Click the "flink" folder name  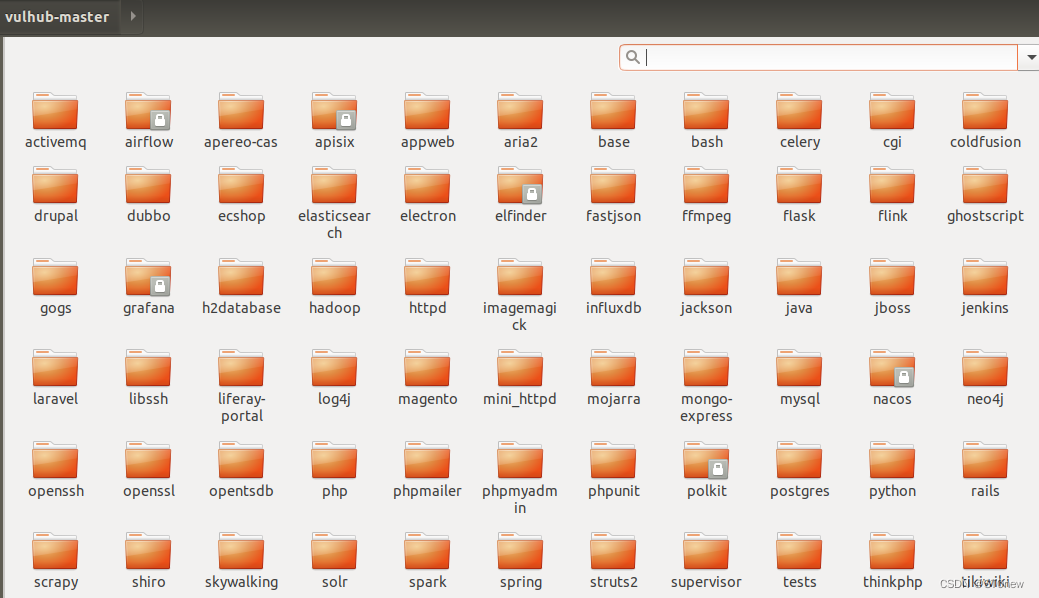coord(892,216)
